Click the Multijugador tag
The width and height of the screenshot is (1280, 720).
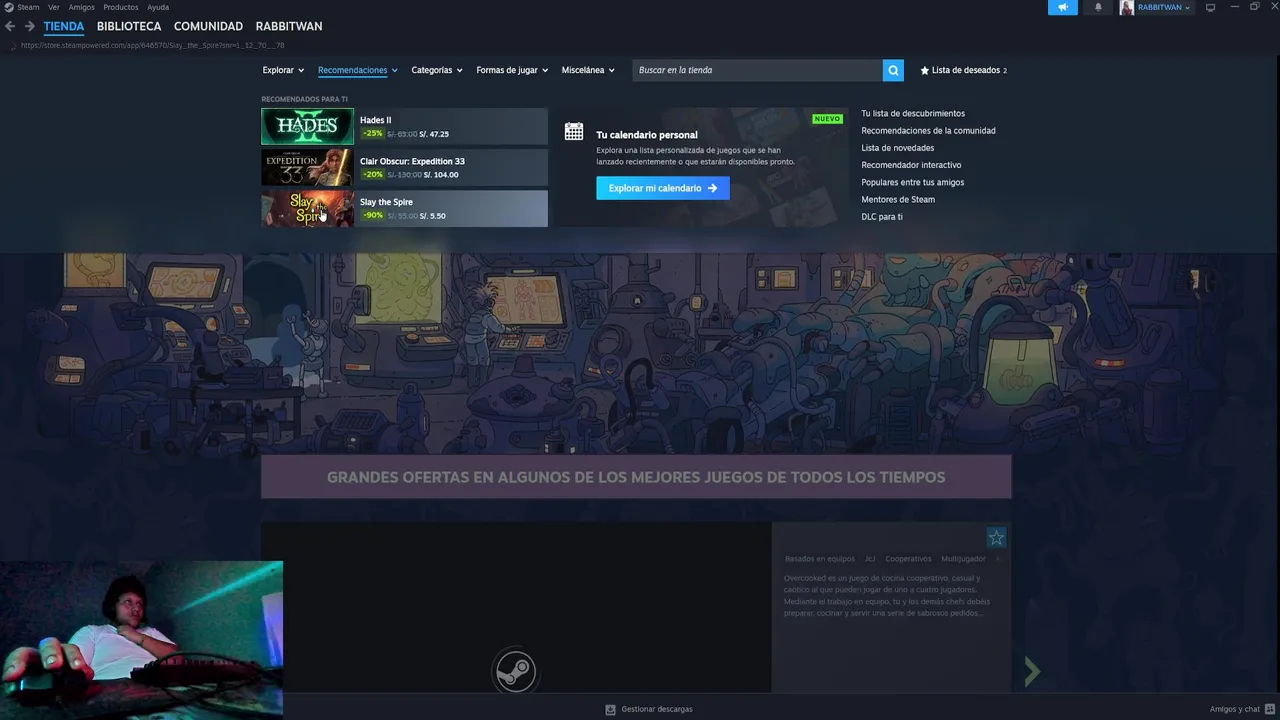(963, 559)
